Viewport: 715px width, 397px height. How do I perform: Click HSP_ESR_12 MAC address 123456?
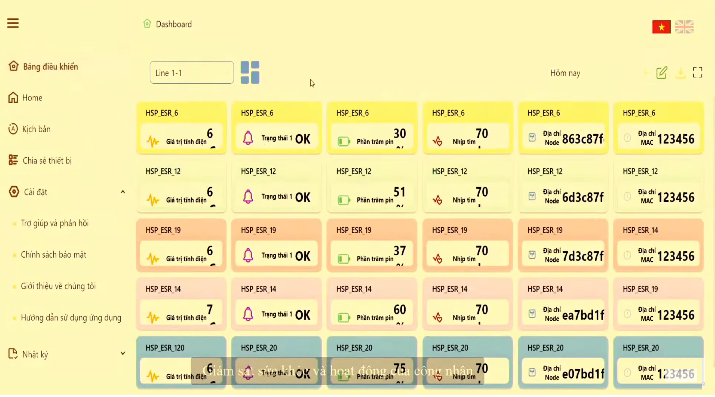[676, 197]
